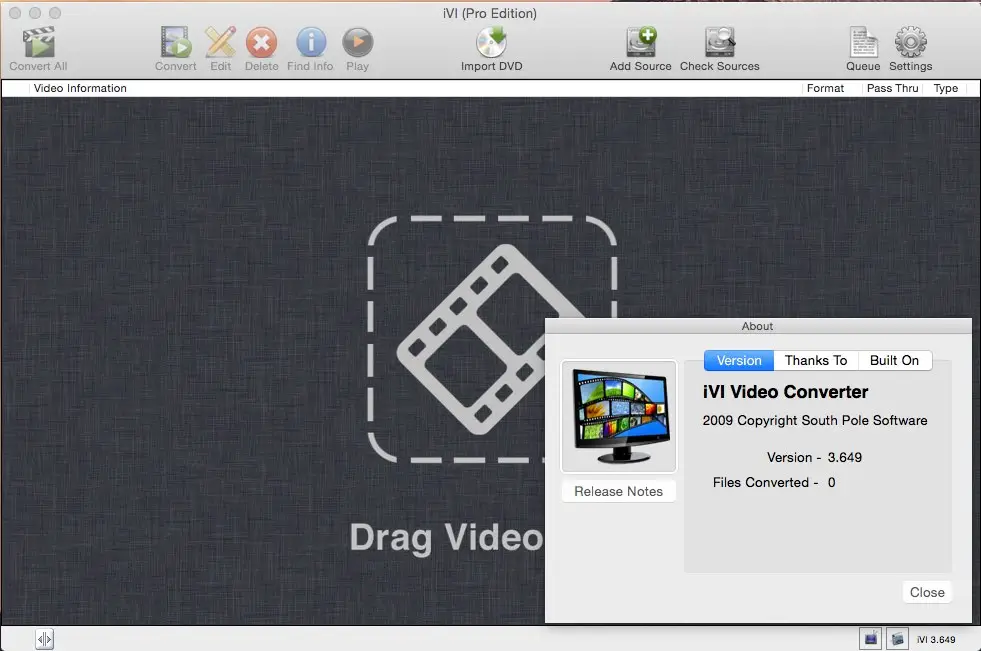
Task: Click the Version - 3.649 text
Action: coord(815,458)
